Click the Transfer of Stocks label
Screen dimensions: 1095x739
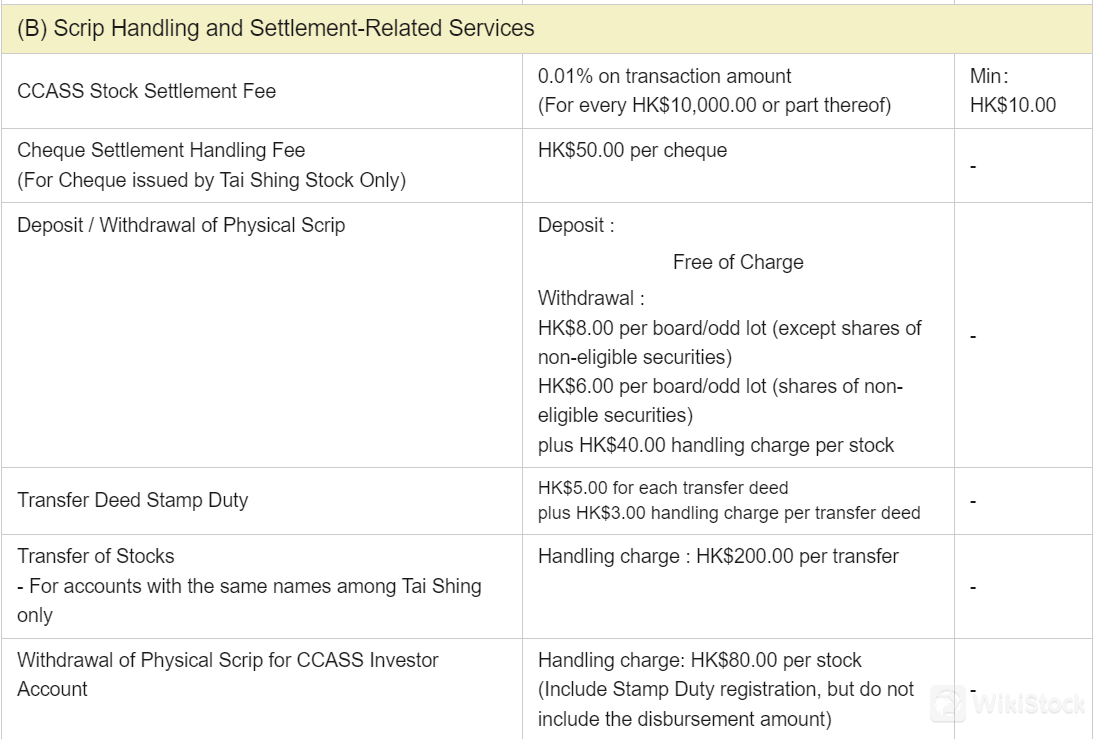(96, 557)
